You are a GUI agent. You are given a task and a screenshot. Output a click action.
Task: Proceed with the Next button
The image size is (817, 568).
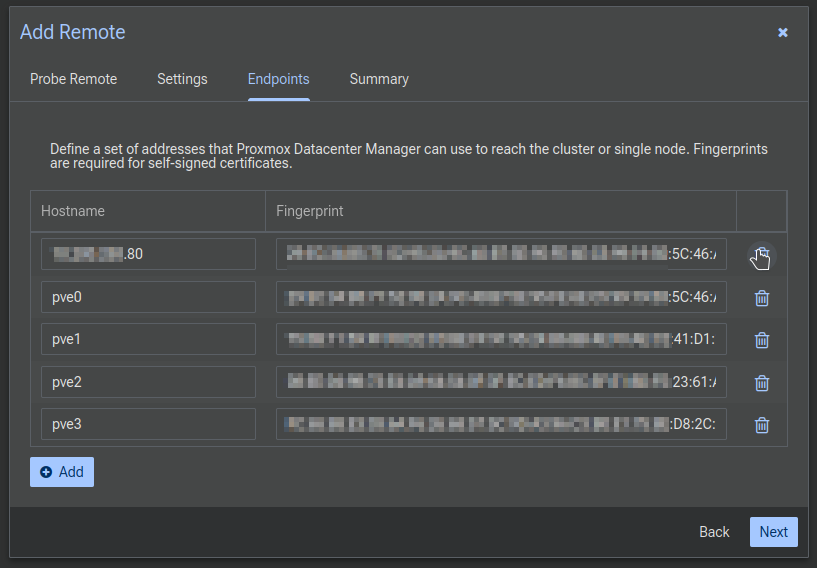(x=773, y=532)
